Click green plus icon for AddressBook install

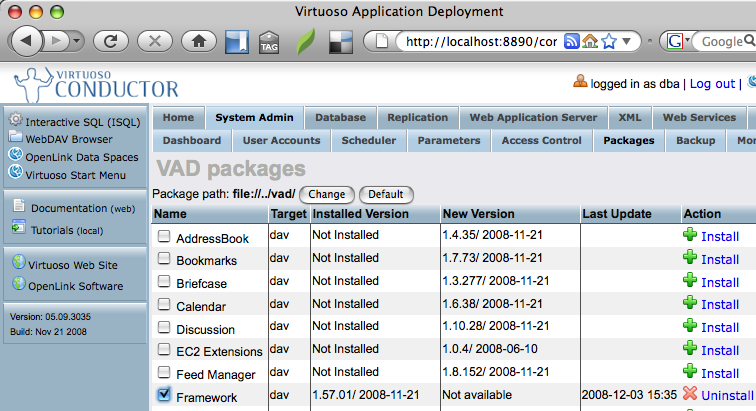pos(690,235)
